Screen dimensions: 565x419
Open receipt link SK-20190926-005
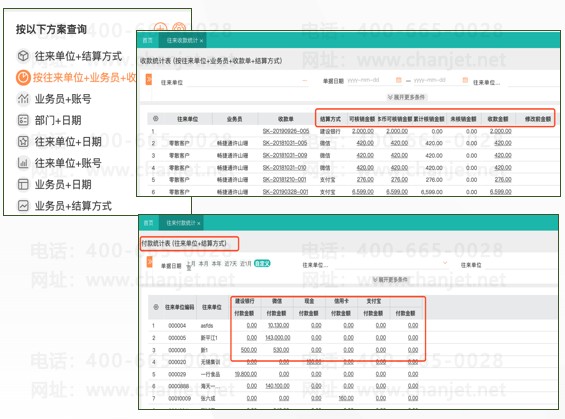286,131
